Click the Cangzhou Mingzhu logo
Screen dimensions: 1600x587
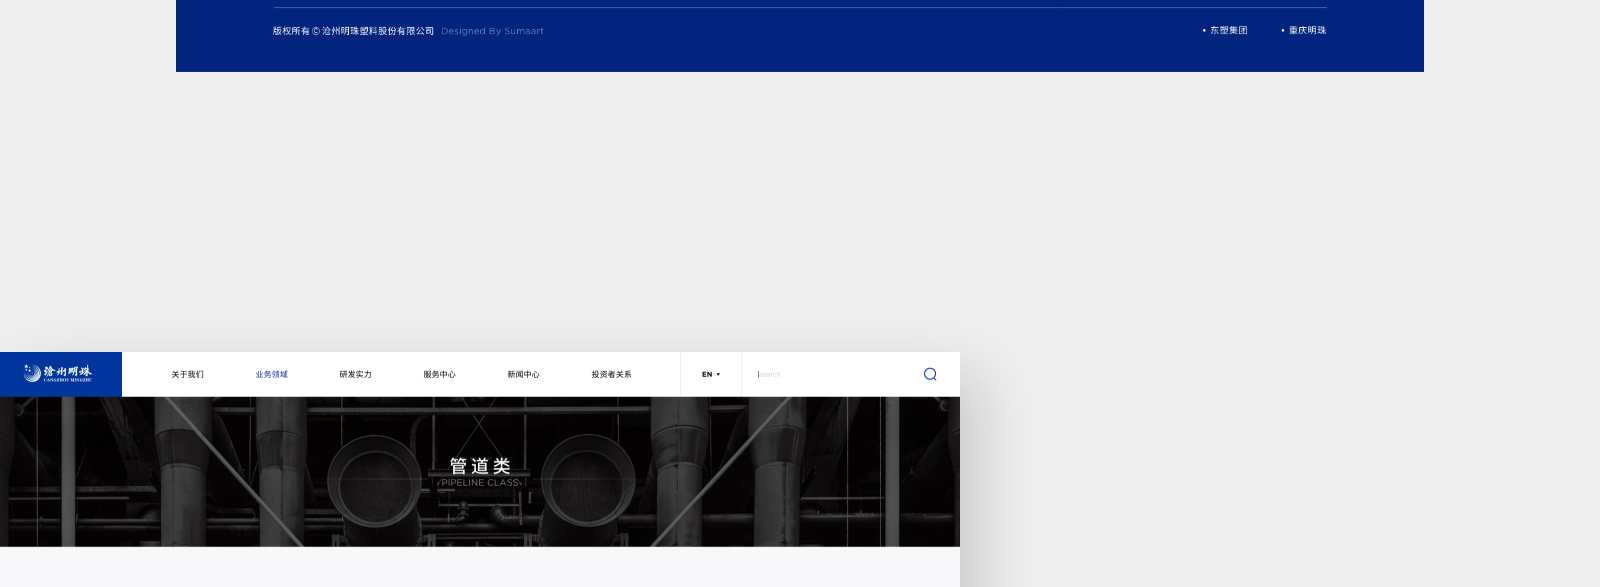(x=59, y=374)
